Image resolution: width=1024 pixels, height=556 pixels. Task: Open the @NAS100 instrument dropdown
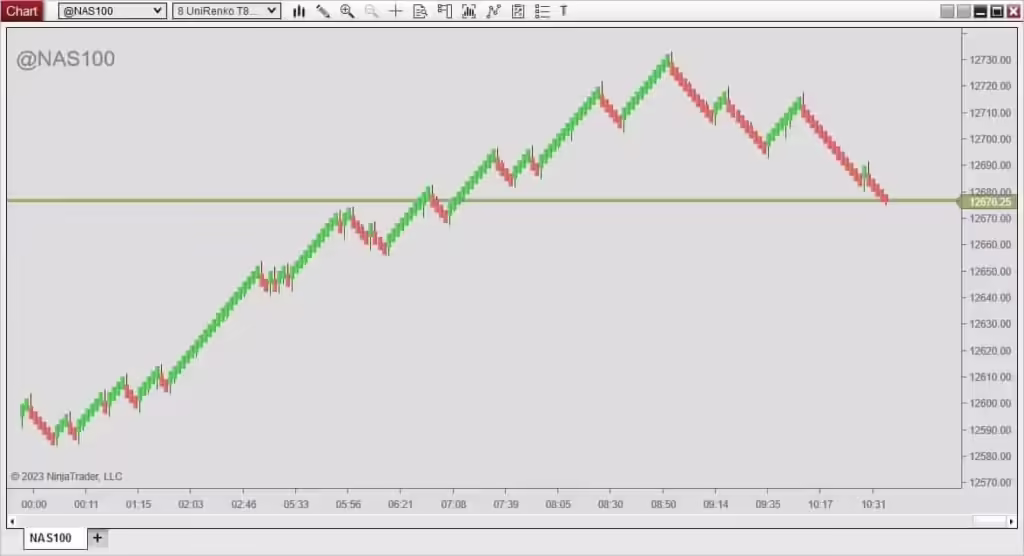point(111,11)
